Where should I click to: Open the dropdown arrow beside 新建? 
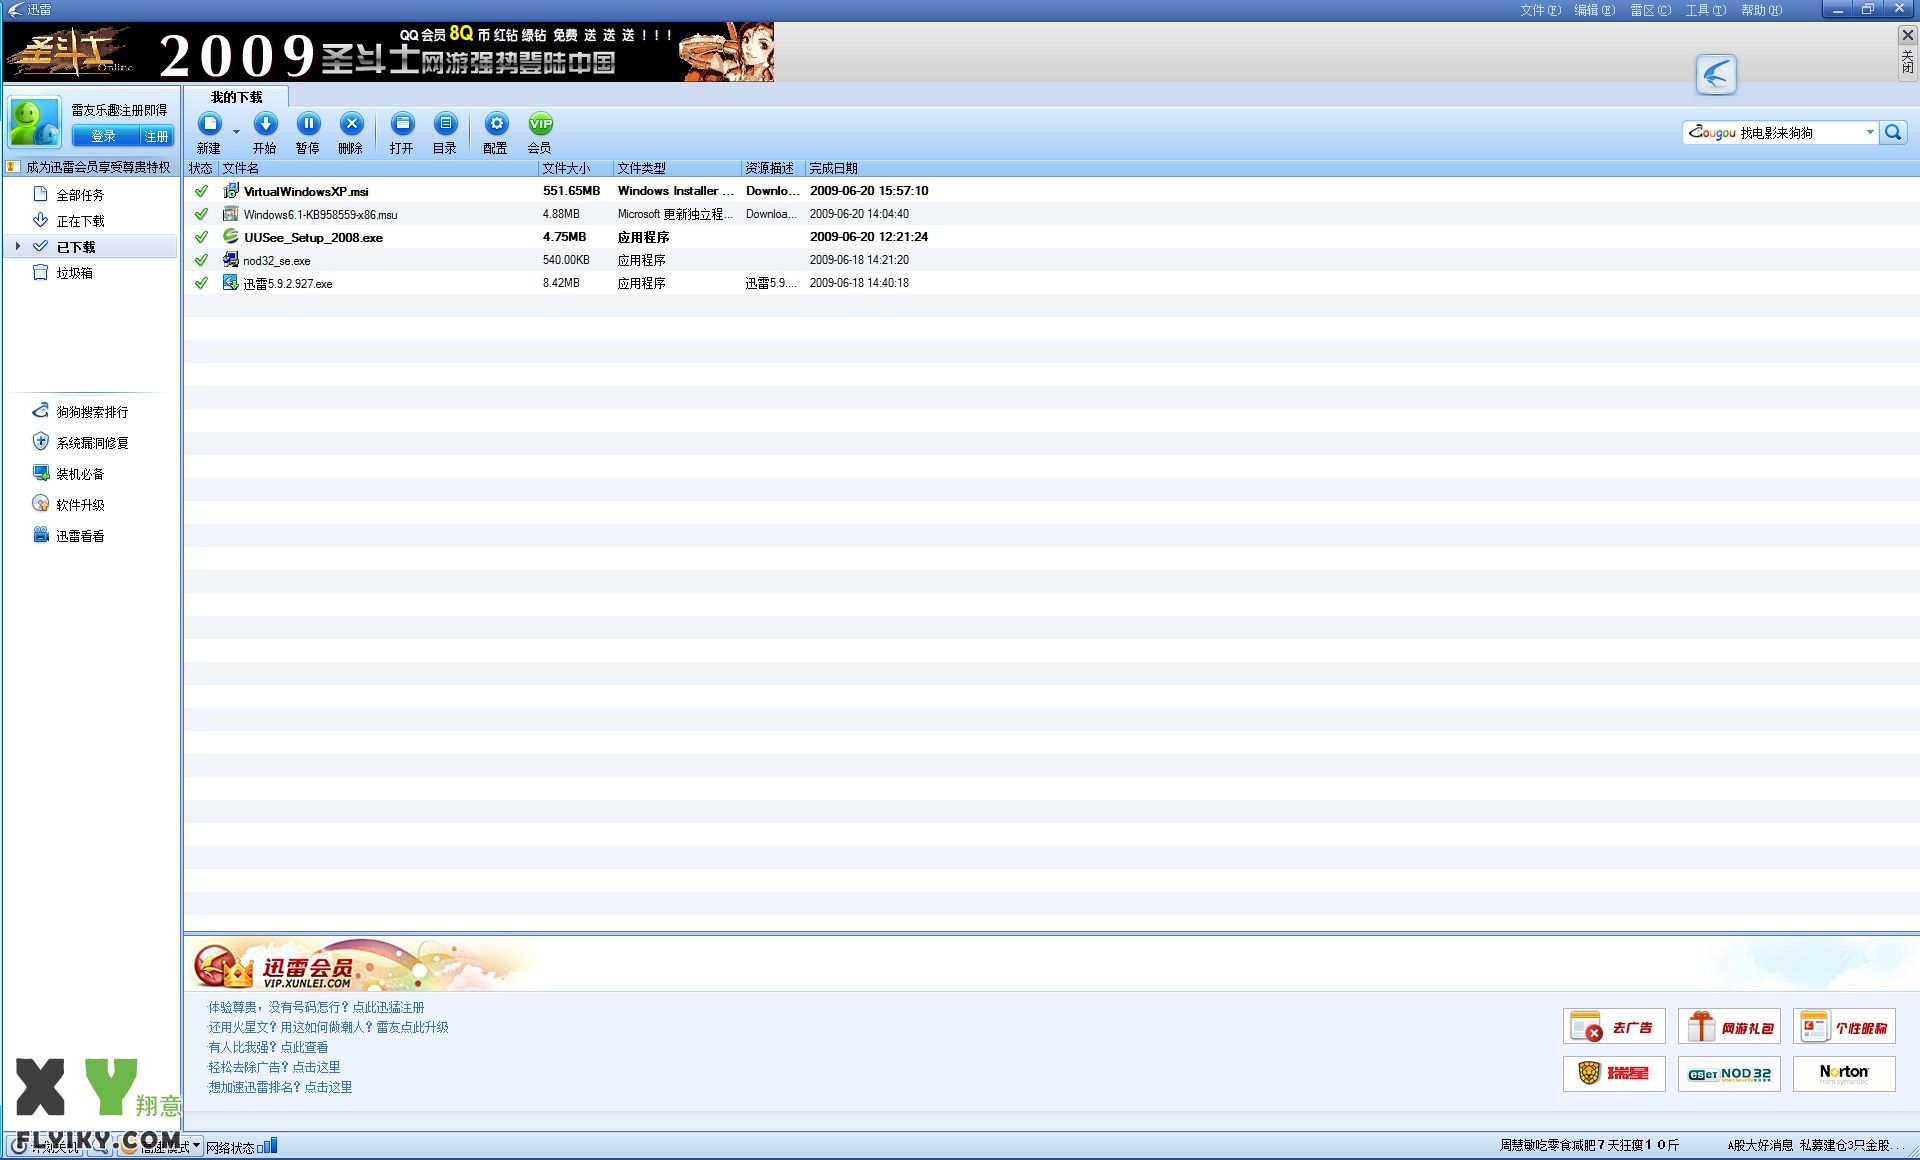pyautogui.click(x=237, y=131)
